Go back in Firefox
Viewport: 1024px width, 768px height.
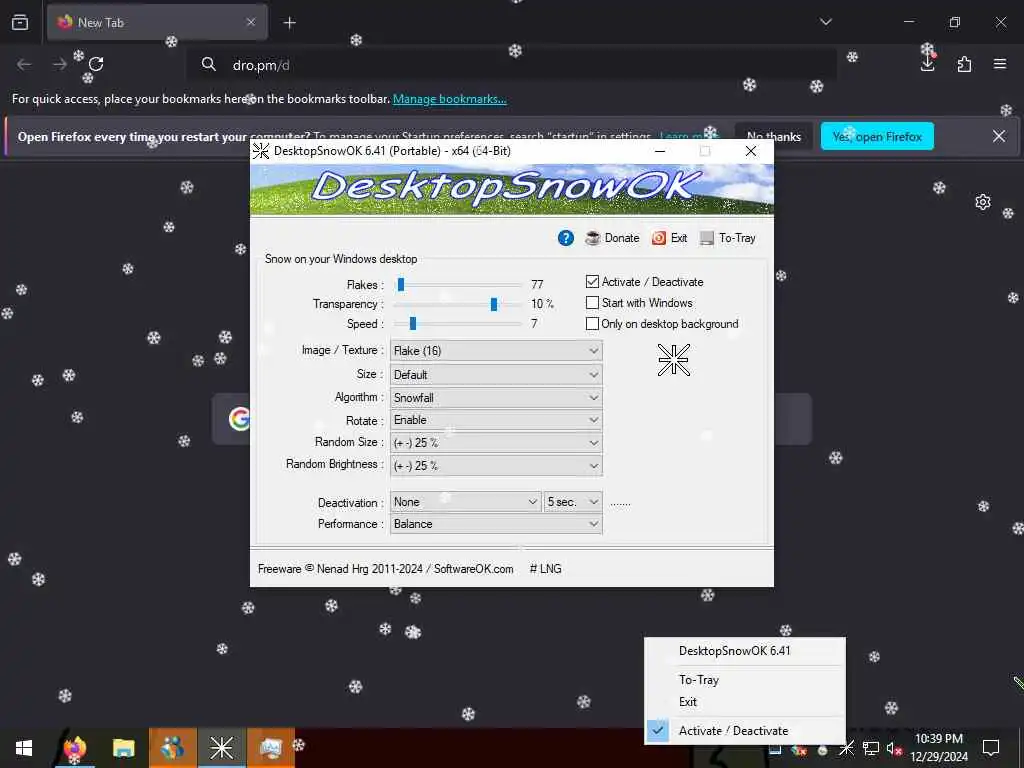point(24,64)
